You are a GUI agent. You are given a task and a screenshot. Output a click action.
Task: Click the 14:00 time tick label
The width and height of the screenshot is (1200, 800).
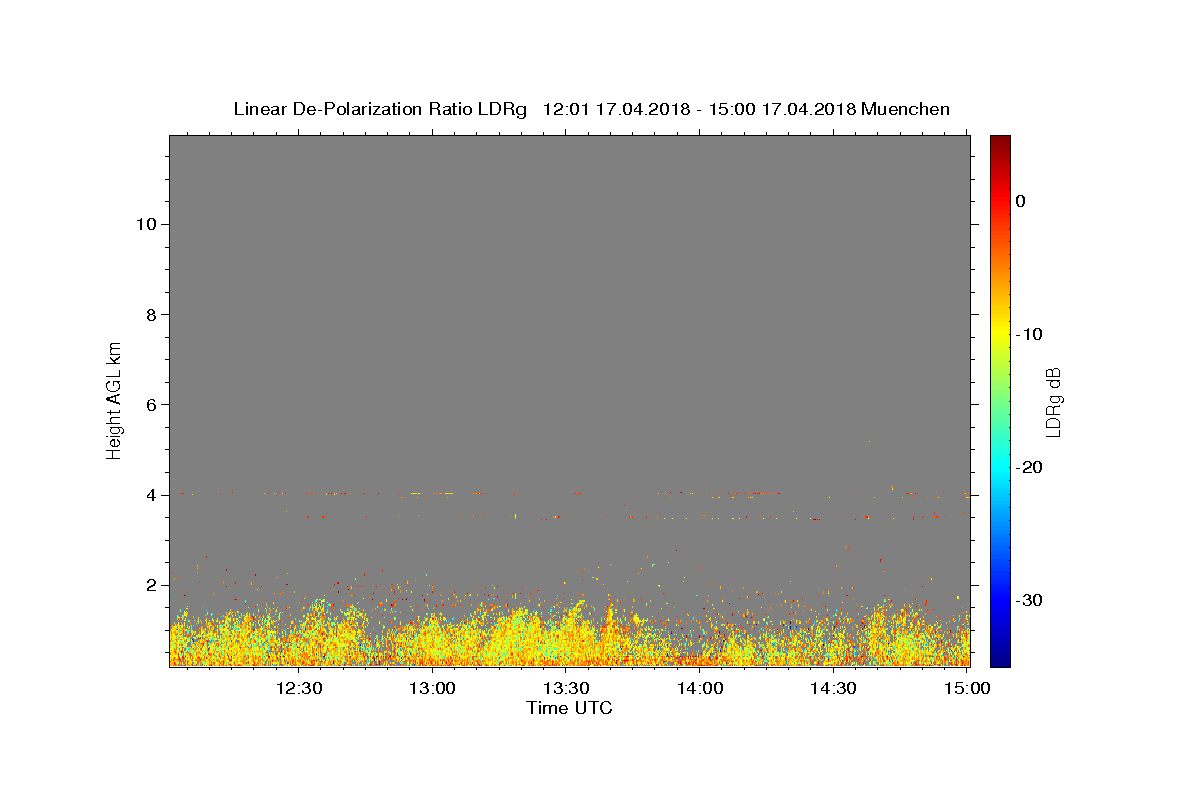(700, 688)
